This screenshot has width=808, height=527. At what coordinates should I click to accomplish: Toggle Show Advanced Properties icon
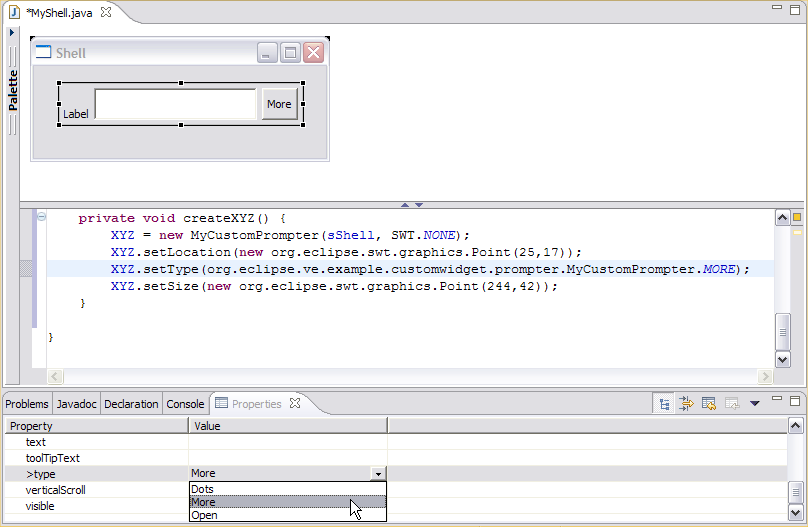[x=686, y=404]
